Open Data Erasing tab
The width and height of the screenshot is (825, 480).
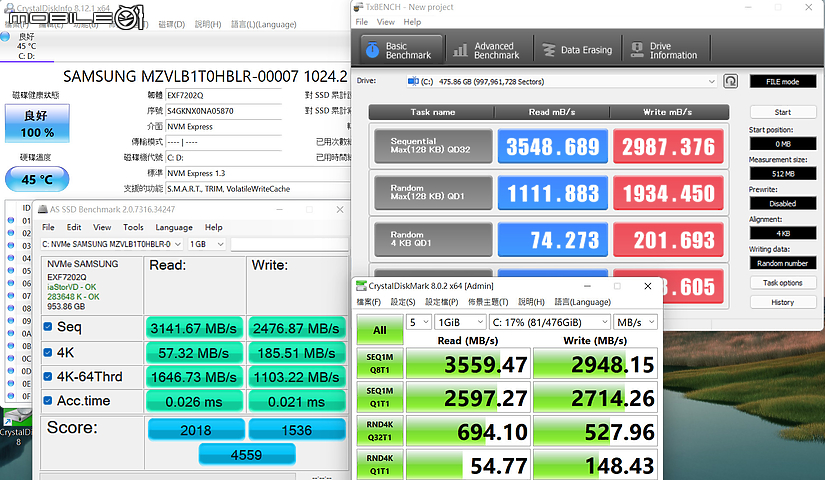[x=577, y=50]
